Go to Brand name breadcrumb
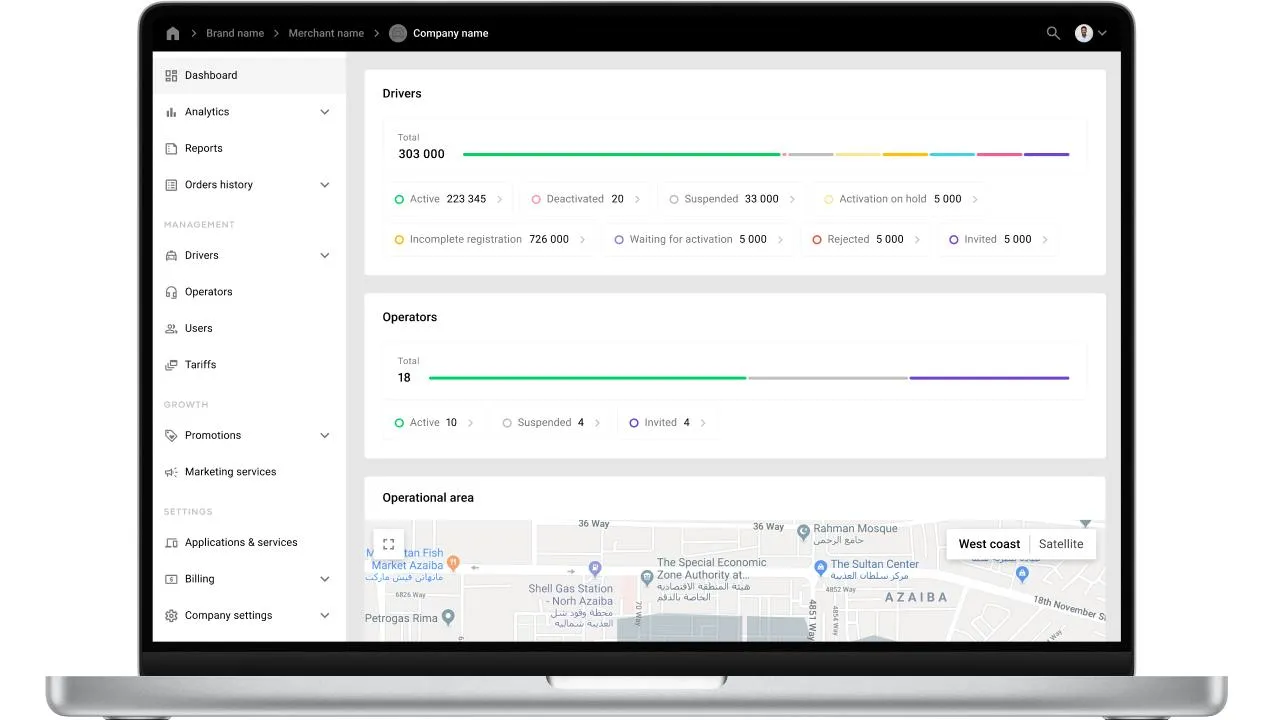The width and height of the screenshot is (1280, 720). [235, 33]
